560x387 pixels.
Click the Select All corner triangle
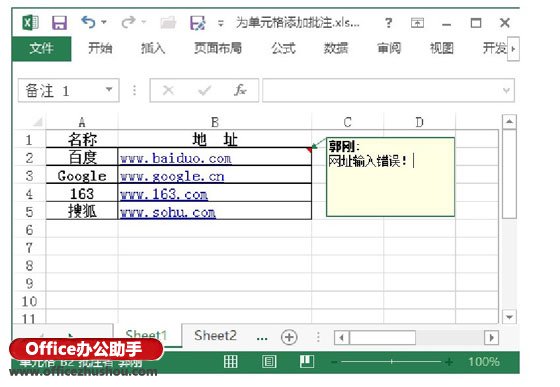[38, 122]
